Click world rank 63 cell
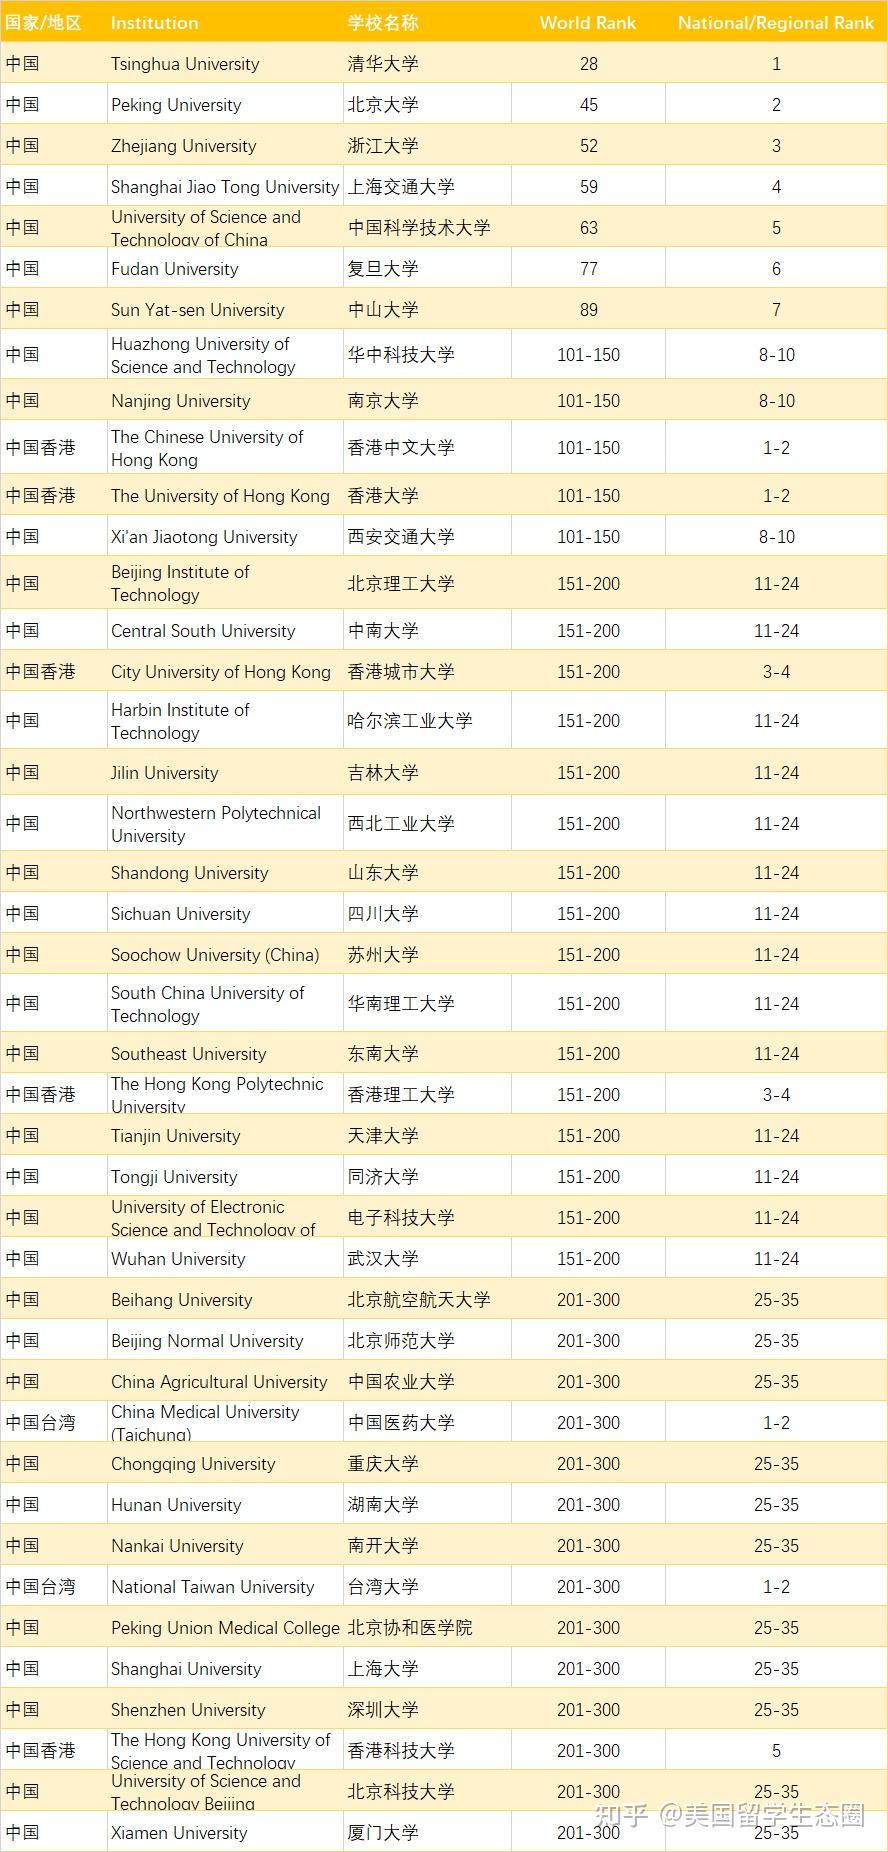Image resolution: width=888 pixels, height=1852 pixels. point(588,228)
